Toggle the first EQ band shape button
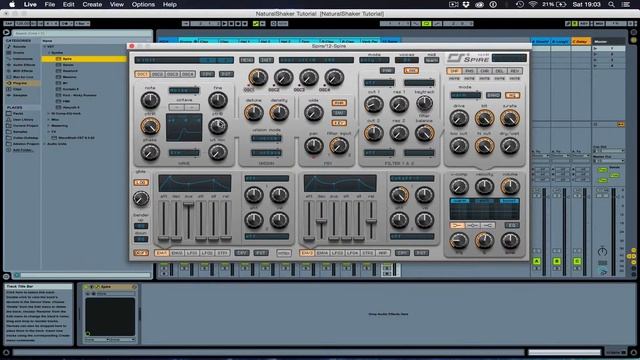This screenshot has height=360, width=640. [x=457, y=225]
